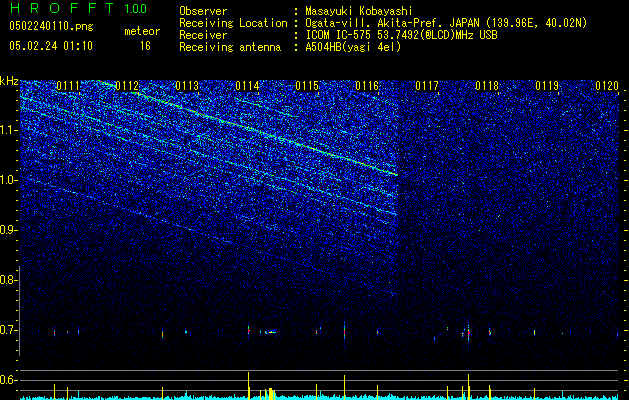Click the horizontal meteor echo streak after 0114

(x=271, y=332)
